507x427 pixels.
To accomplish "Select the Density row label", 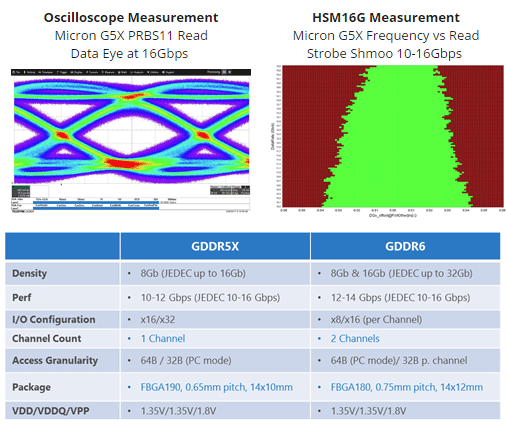I will tap(29, 273).
